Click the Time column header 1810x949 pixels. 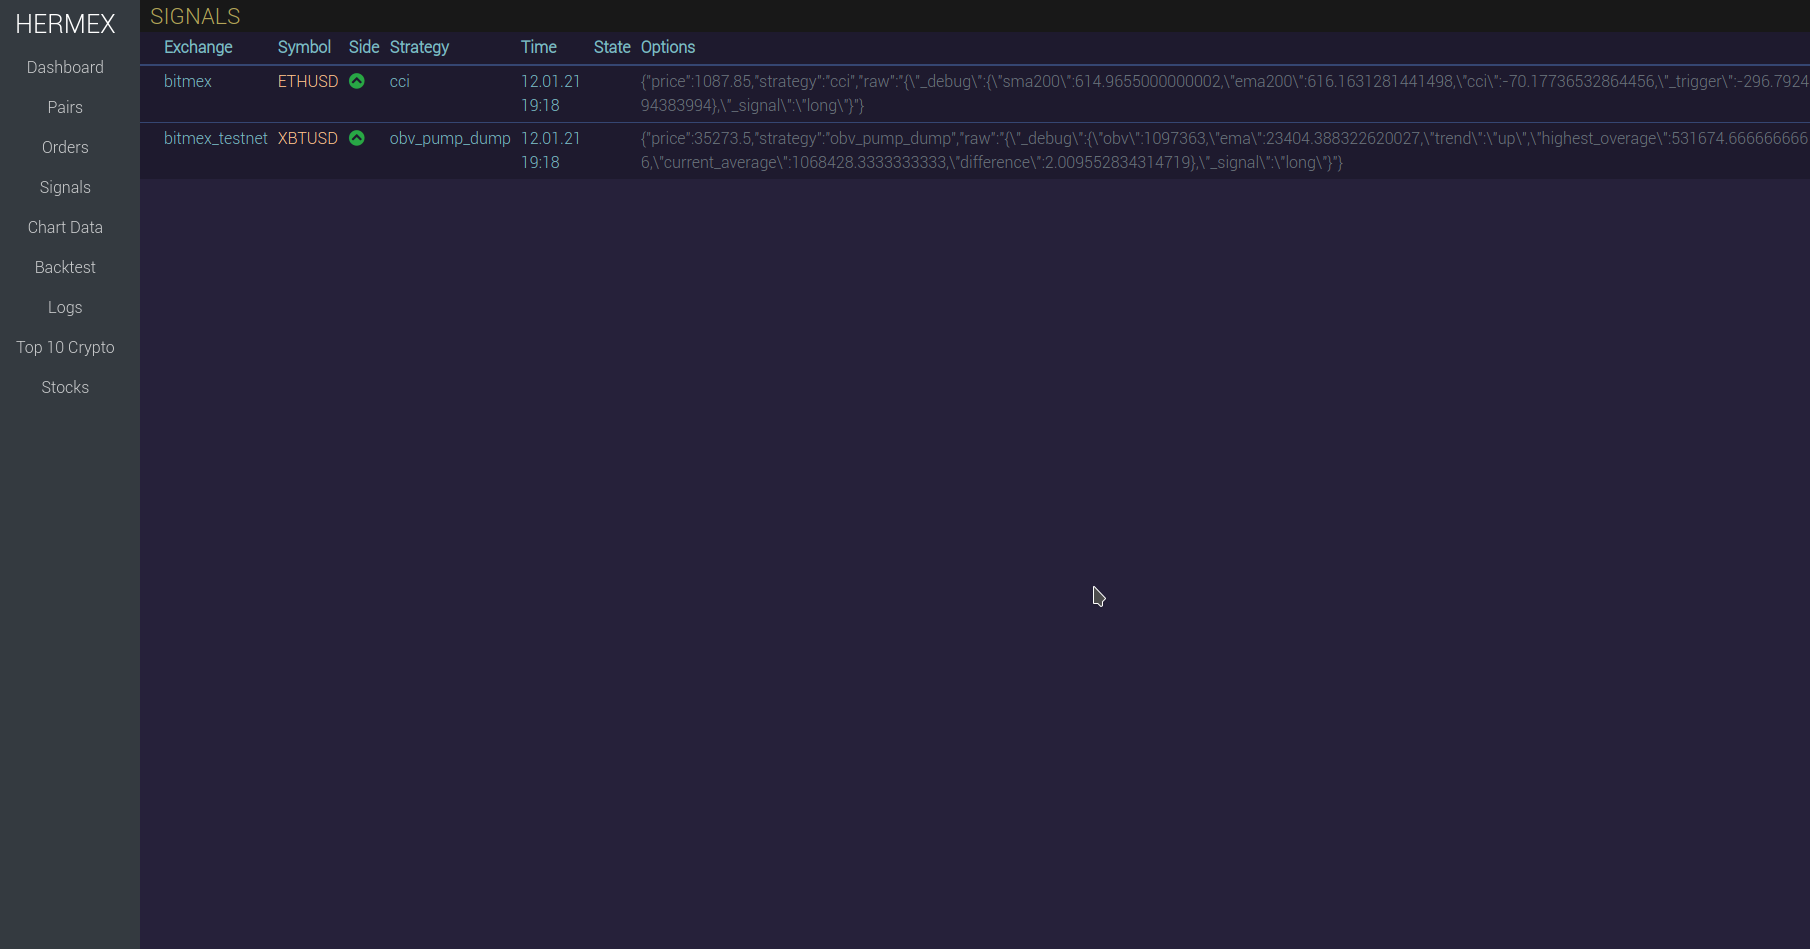pyautogui.click(x=539, y=47)
